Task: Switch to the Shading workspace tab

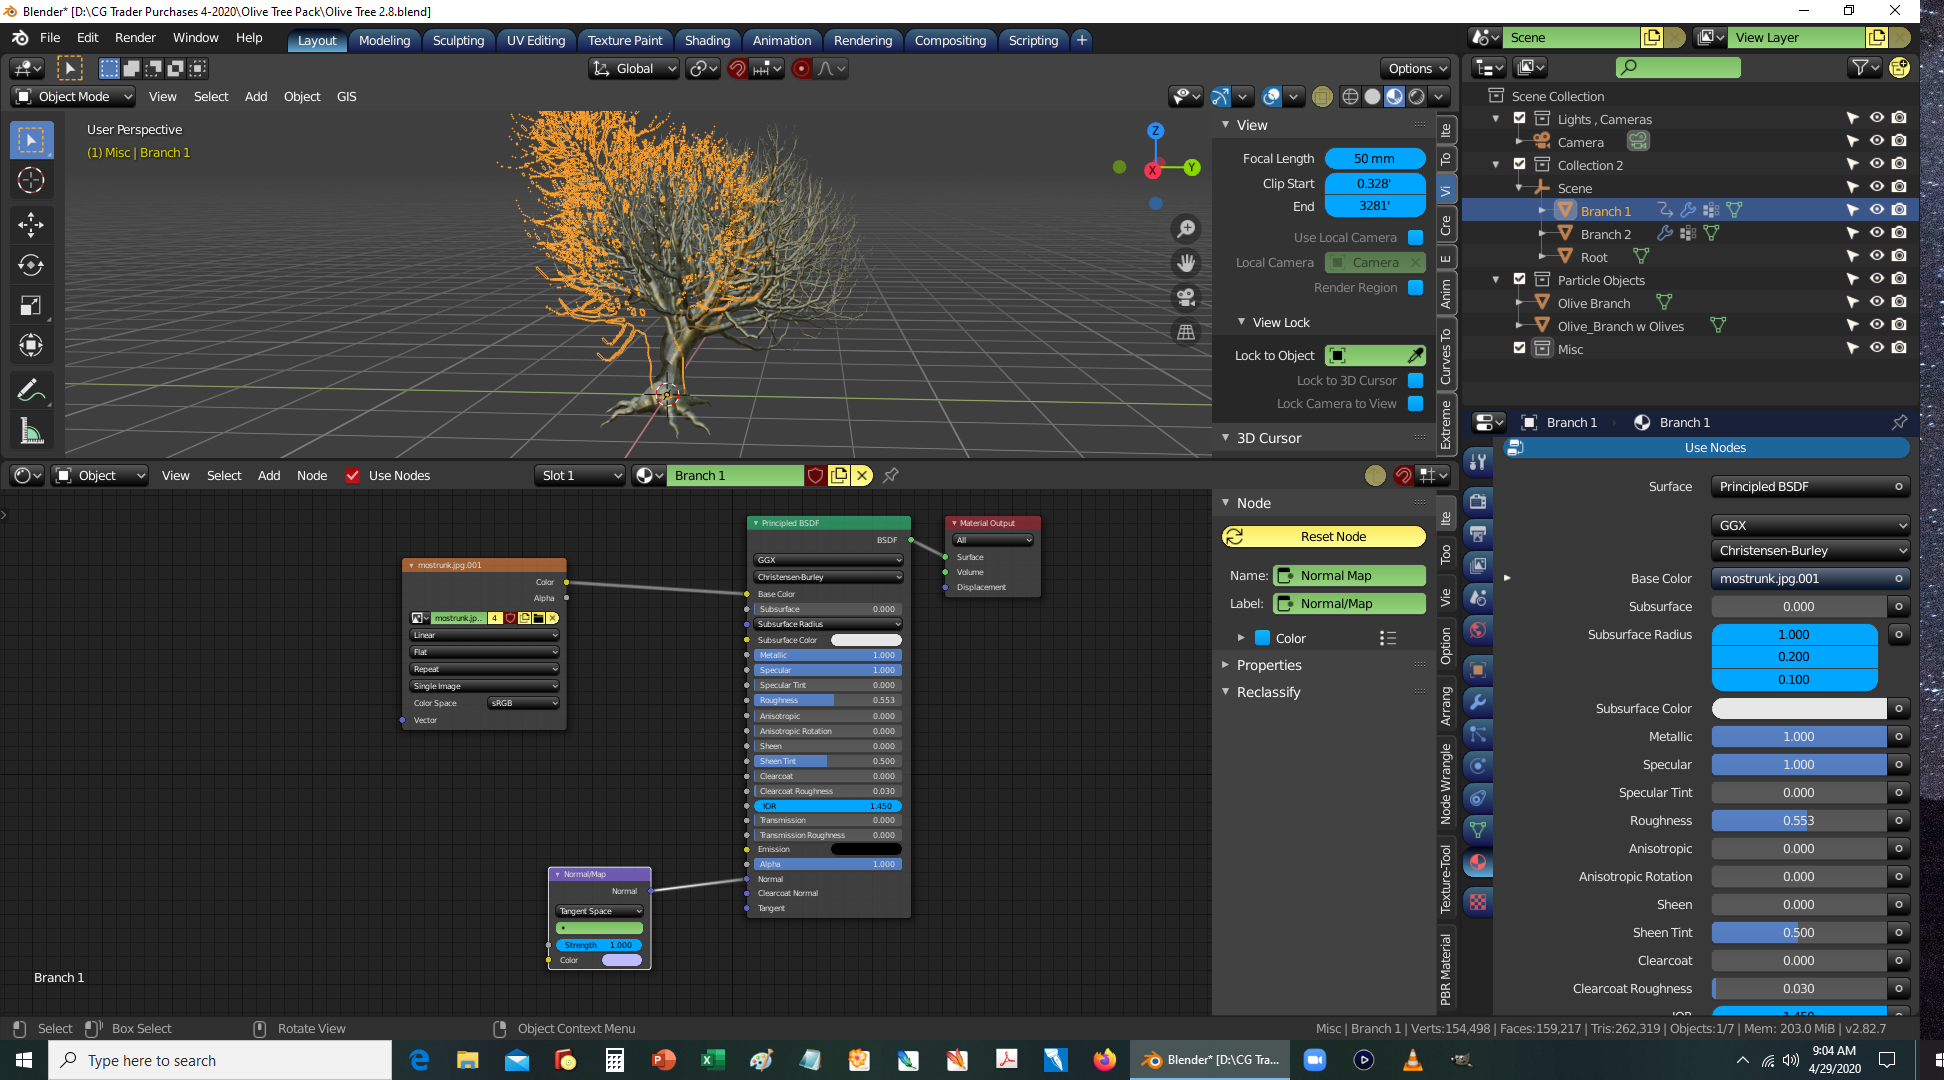Action: tap(707, 40)
